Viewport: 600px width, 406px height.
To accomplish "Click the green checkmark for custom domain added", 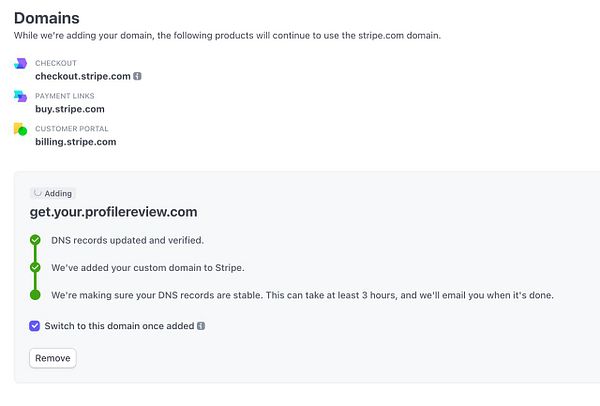I will click(x=35, y=267).
